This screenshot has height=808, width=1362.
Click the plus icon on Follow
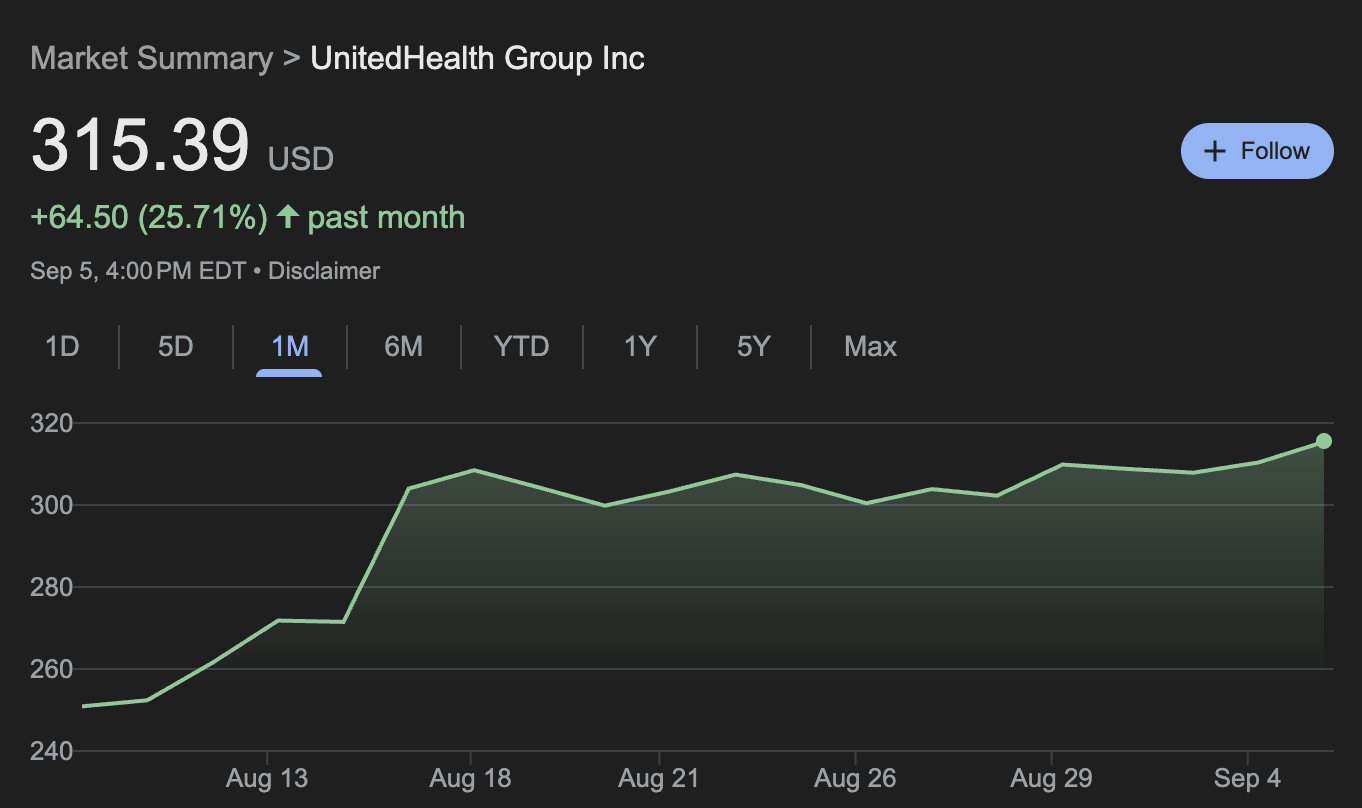click(x=1215, y=151)
